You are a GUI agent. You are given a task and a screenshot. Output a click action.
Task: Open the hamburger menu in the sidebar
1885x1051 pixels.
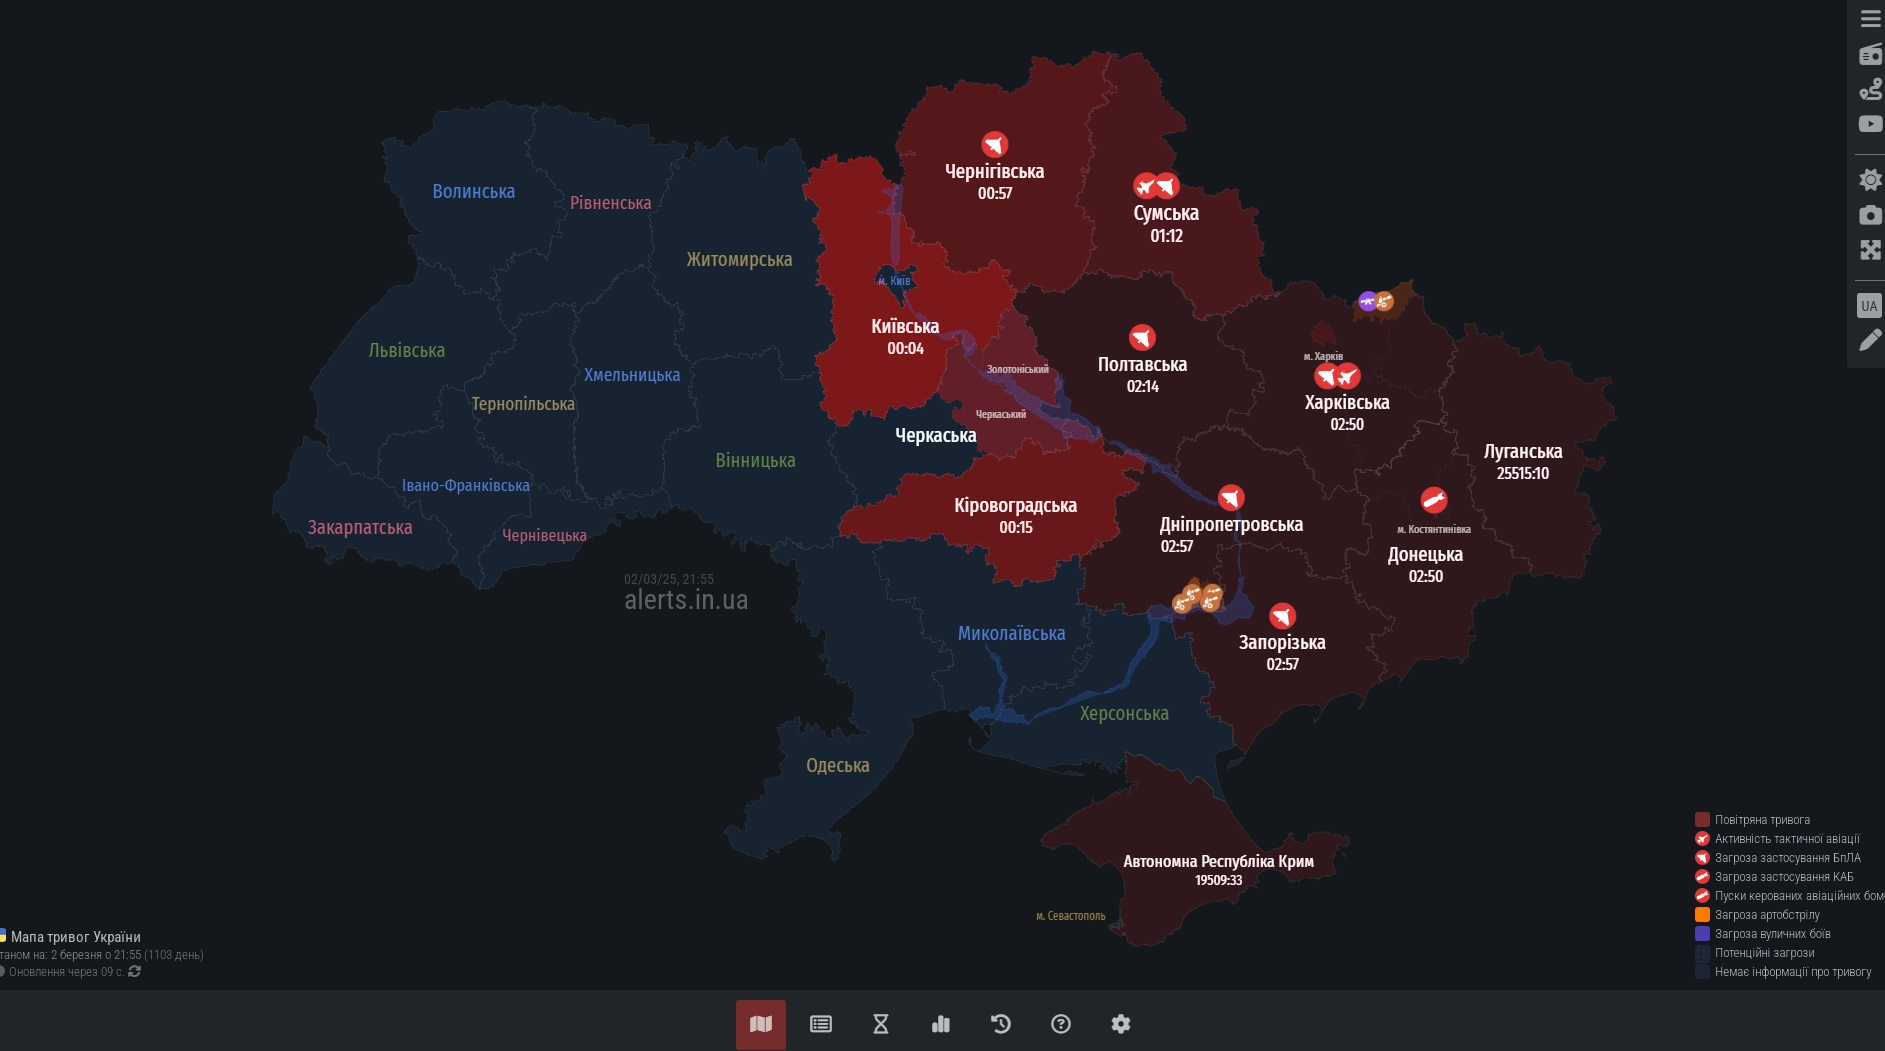tap(1870, 19)
